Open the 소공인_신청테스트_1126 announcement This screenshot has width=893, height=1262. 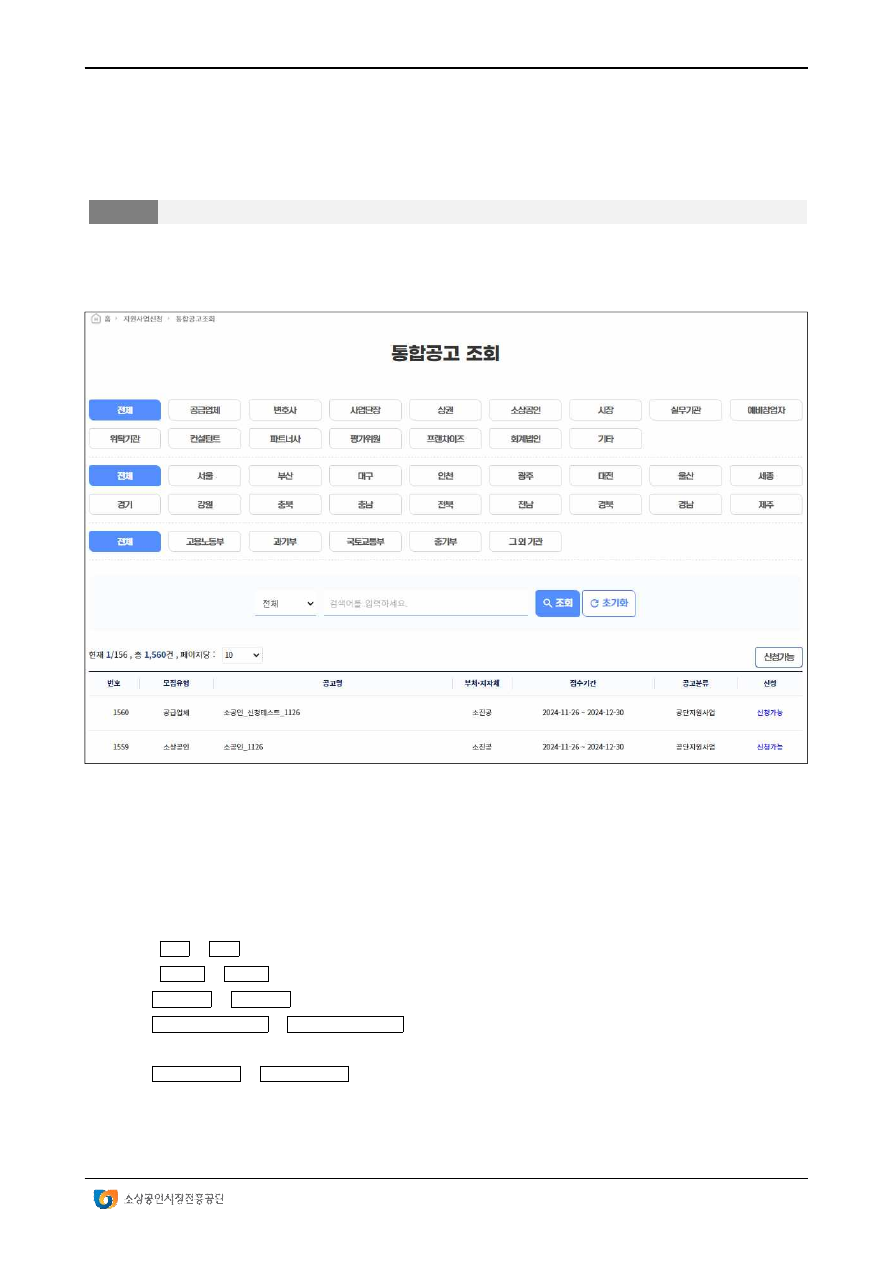262,713
